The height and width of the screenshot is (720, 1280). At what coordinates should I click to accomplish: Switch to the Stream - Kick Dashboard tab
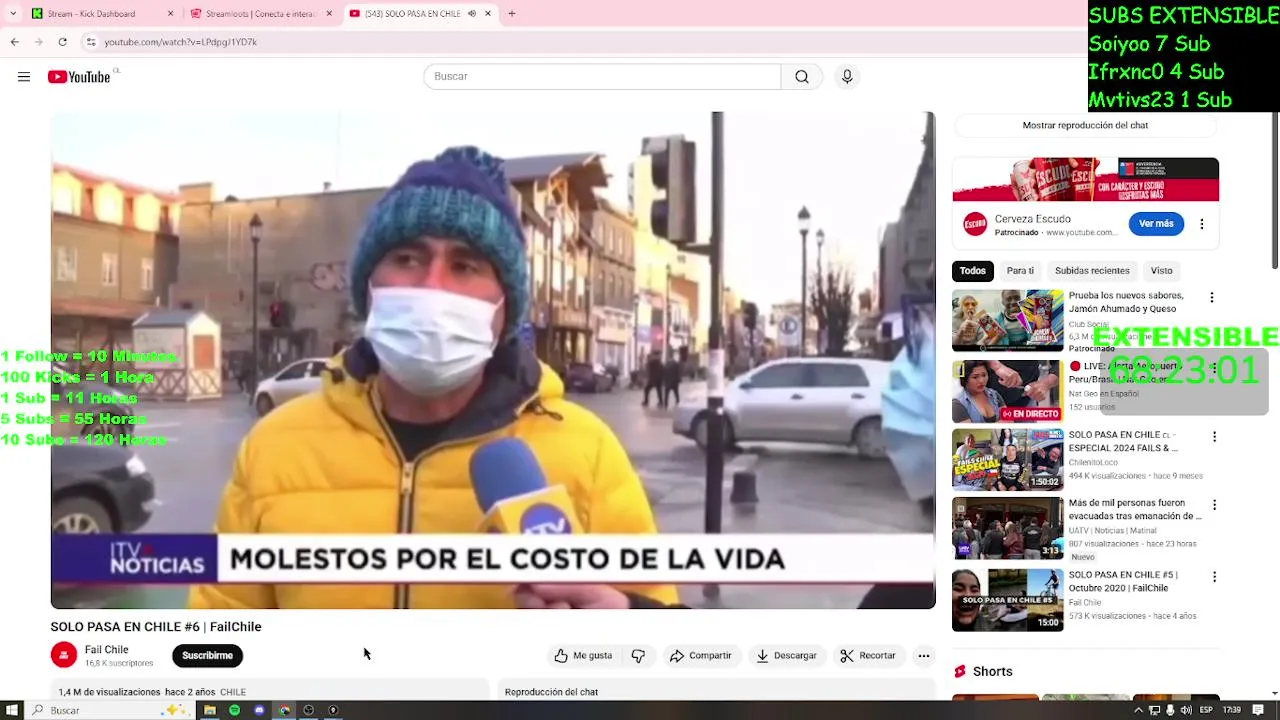click(91, 14)
